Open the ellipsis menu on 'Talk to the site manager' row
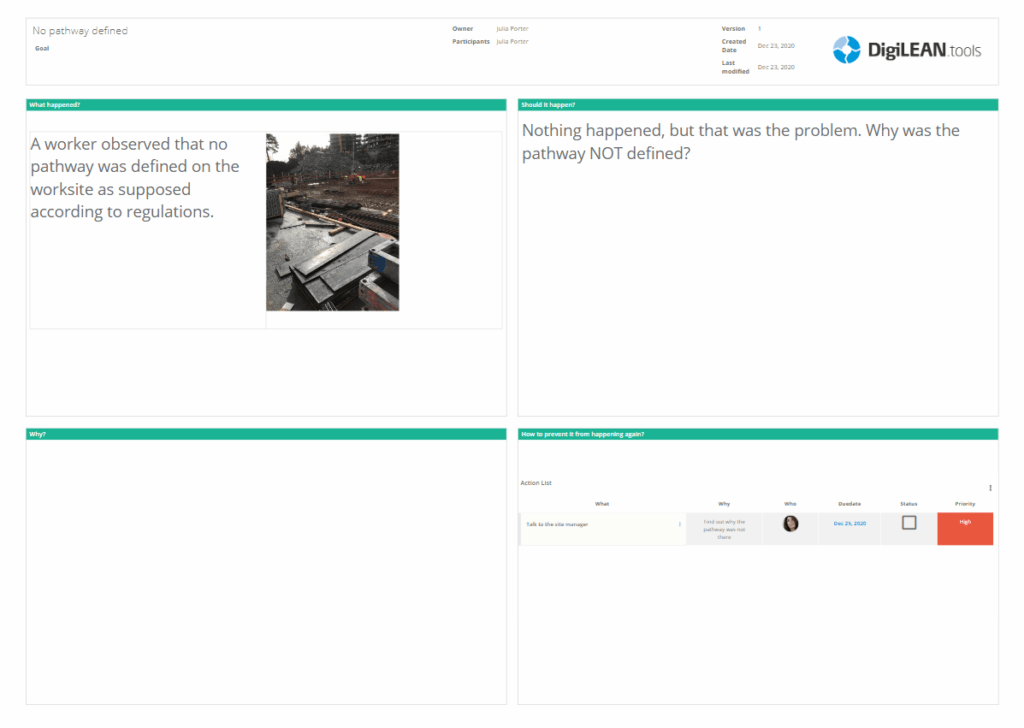The width and height of the screenshot is (1024, 728). [x=679, y=524]
